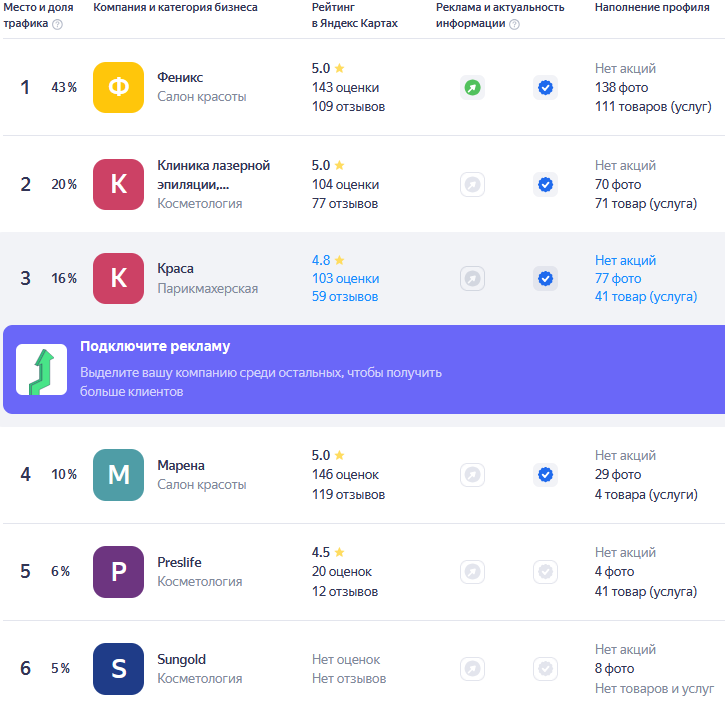The width and height of the screenshot is (725, 715).
Task: Click '146 оценок' in Марена row
Action: pyautogui.click(x=345, y=475)
